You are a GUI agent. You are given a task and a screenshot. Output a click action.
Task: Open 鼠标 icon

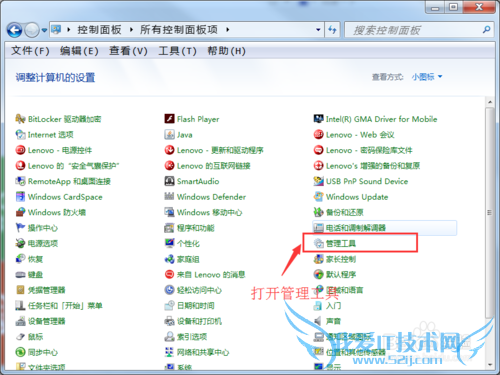click(20, 337)
